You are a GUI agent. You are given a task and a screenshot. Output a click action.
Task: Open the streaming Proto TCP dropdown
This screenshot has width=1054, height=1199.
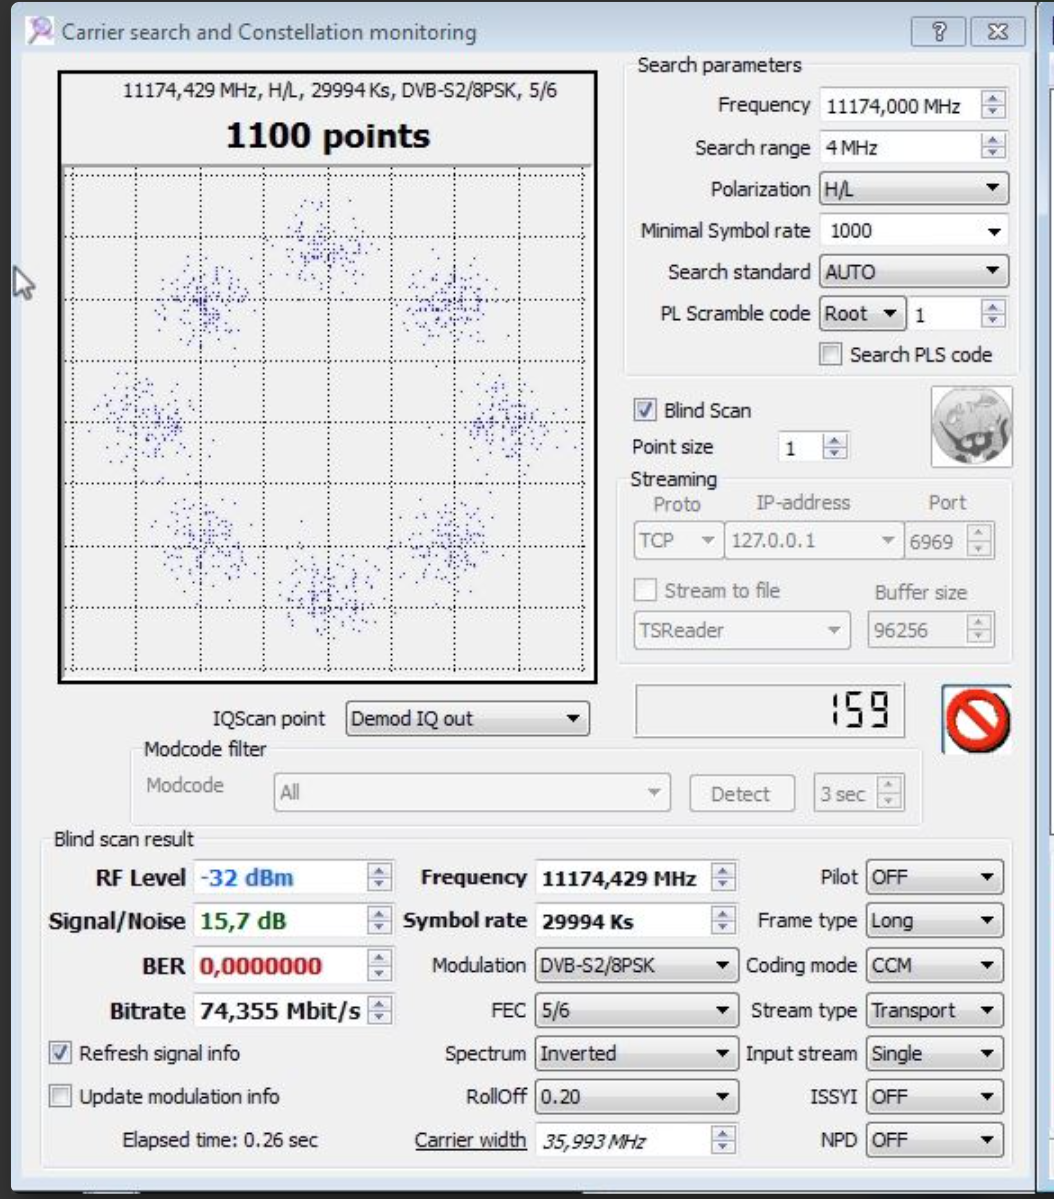click(678, 541)
